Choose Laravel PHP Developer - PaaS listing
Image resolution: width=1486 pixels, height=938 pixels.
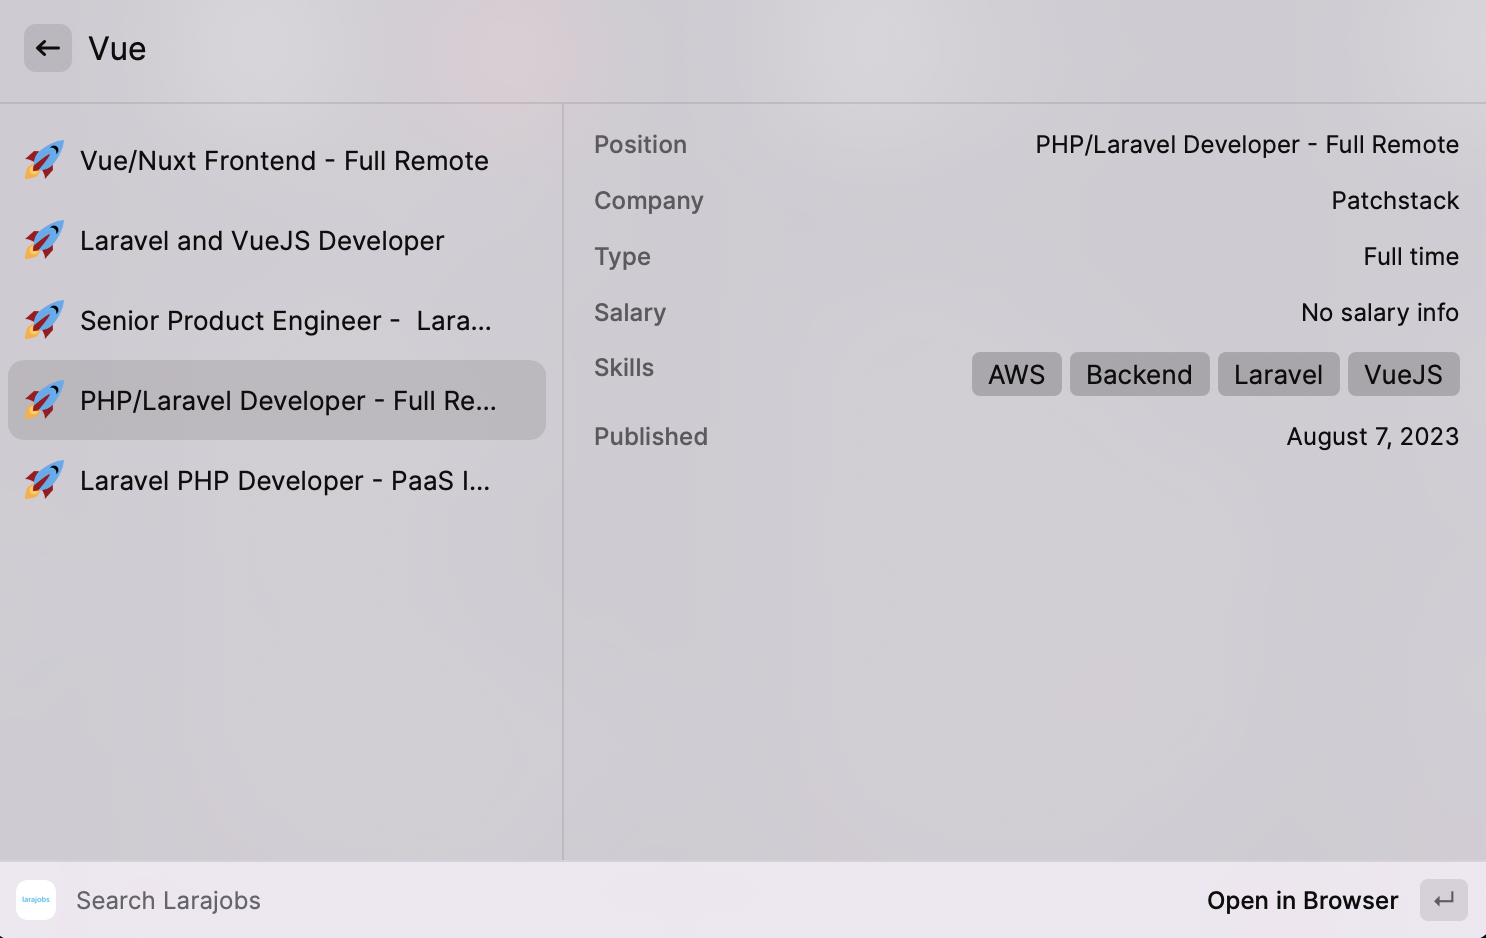point(277,480)
